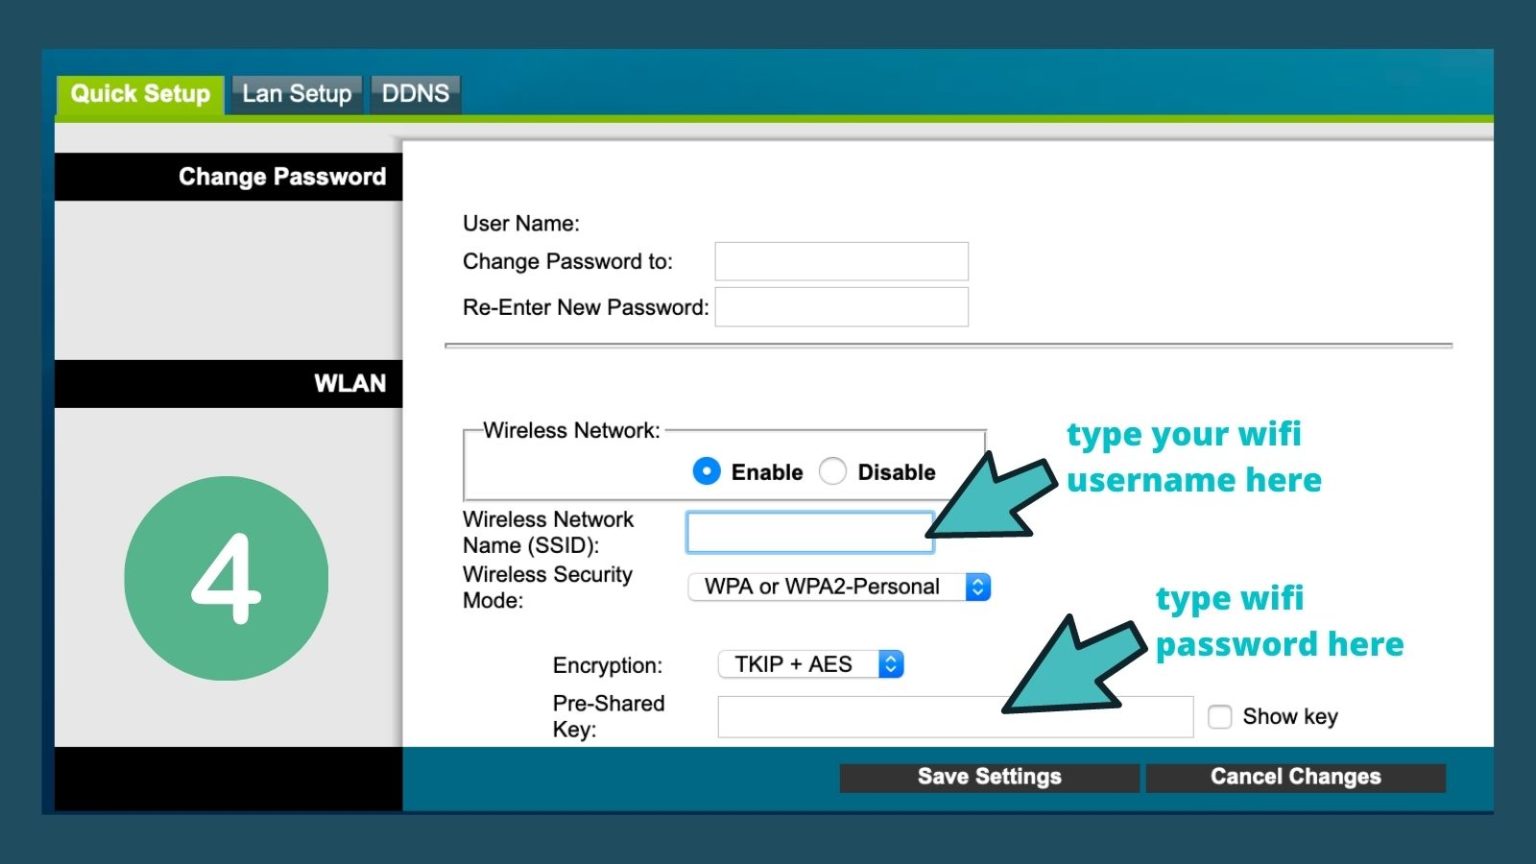The image size is (1536, 864).
Task: Switch to the Quick Setup tab
Action: click(140, 95)
